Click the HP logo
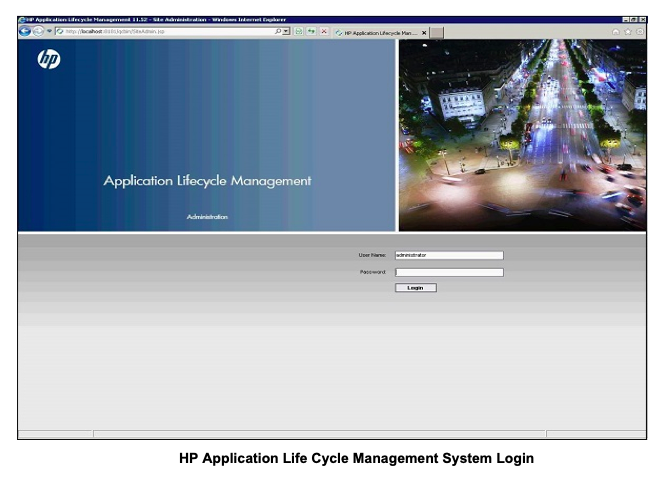Screen dimensions: 667x478 coord(49,59)
